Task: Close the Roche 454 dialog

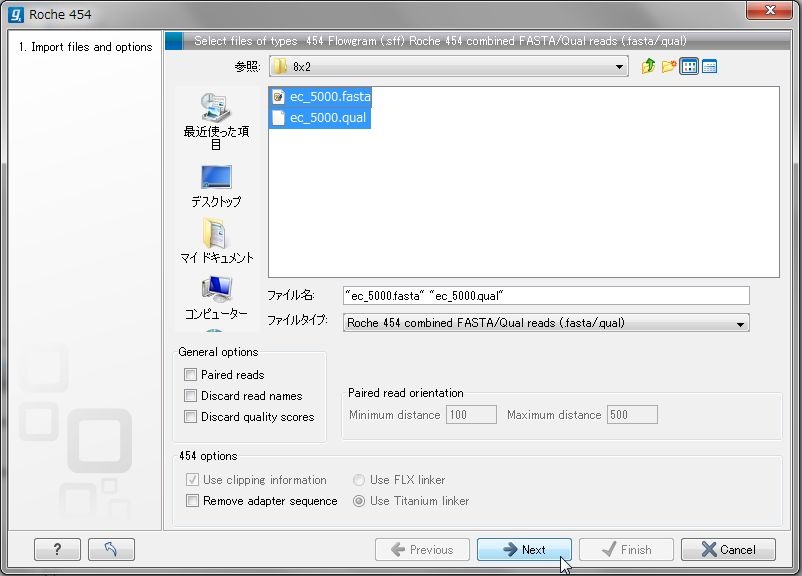Action: click(x=769, y=10)
